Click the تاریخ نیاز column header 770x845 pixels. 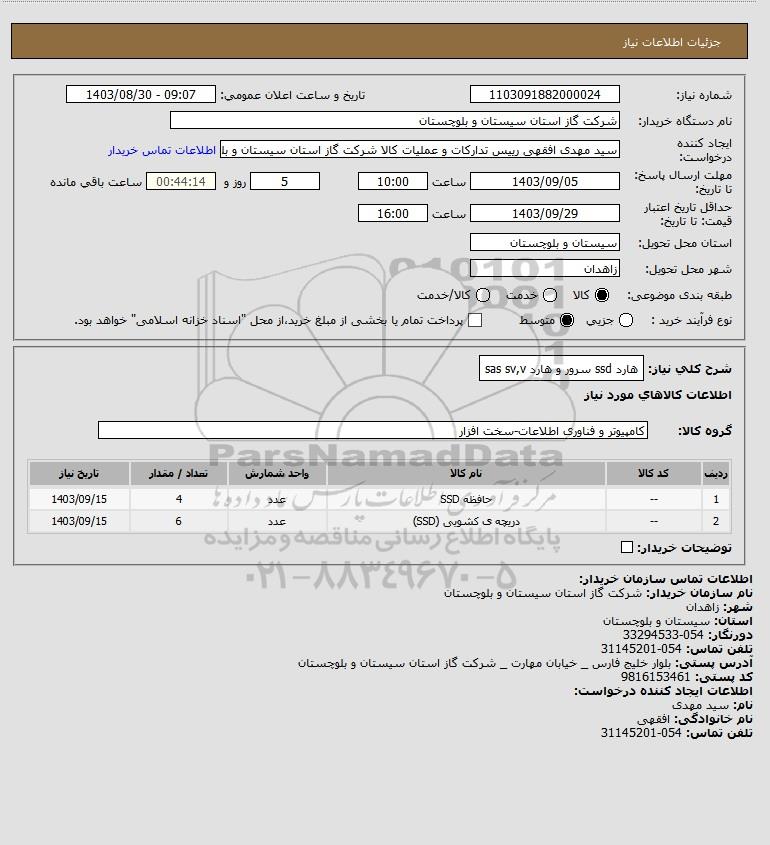point(79,473)
